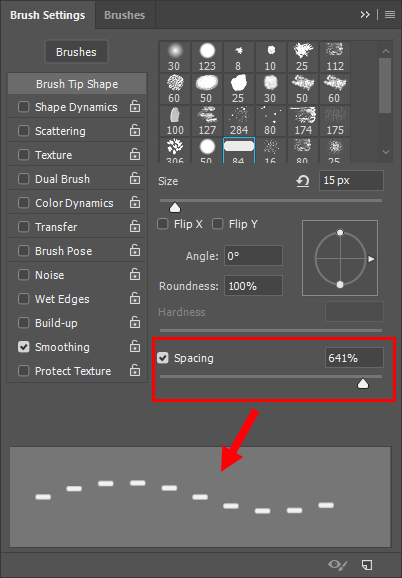Toggle lock icon beside Dual Brush
402x578 pixels.
click(135, 178)
